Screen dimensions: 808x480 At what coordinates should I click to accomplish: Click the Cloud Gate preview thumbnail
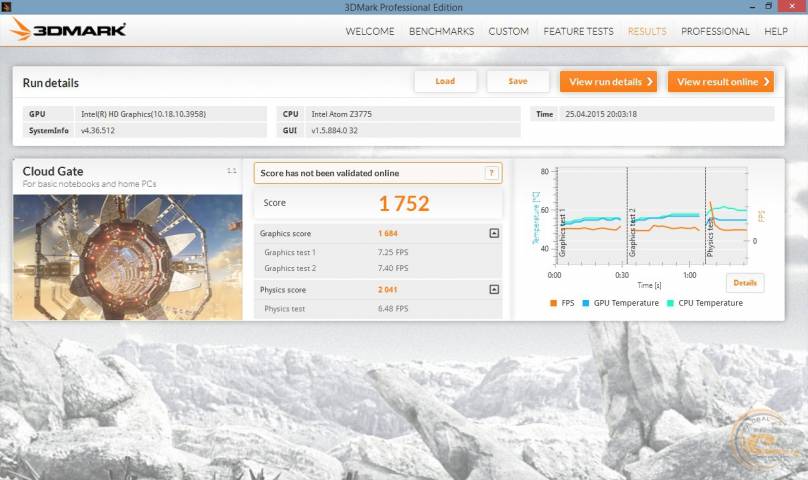[128, 257]
